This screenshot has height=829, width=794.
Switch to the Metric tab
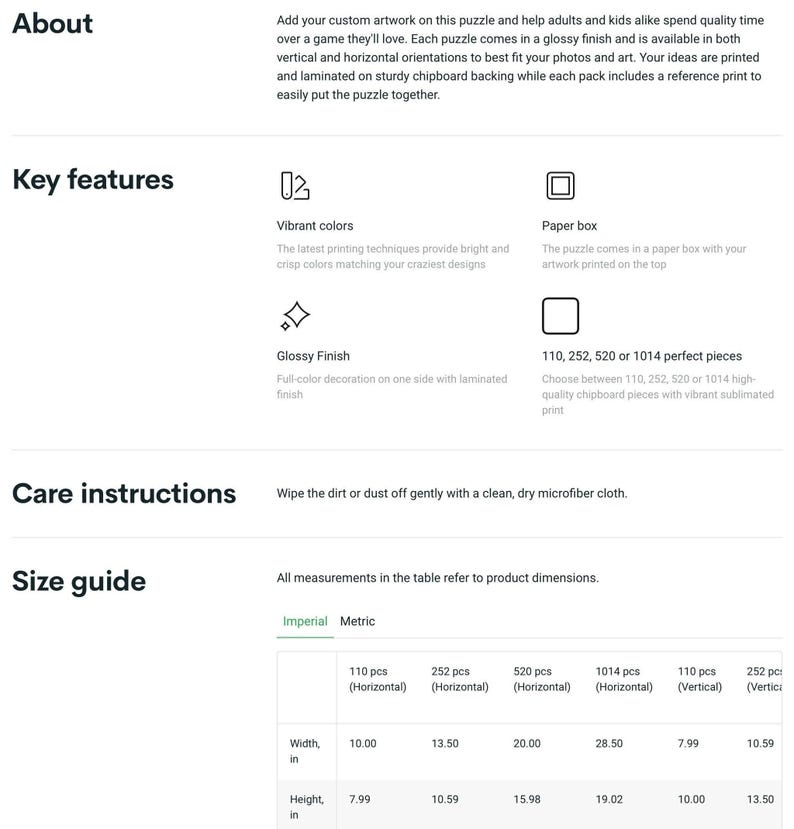pyautogui.click(x=357, y=621)
